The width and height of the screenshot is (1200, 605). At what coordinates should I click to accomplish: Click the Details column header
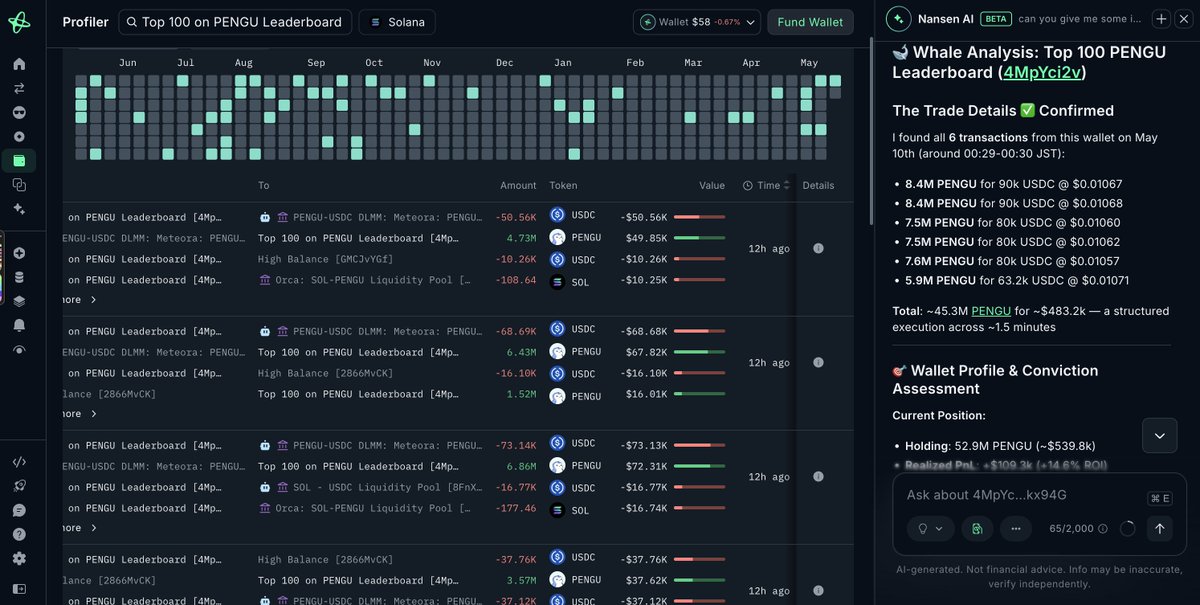pos(818,185)
